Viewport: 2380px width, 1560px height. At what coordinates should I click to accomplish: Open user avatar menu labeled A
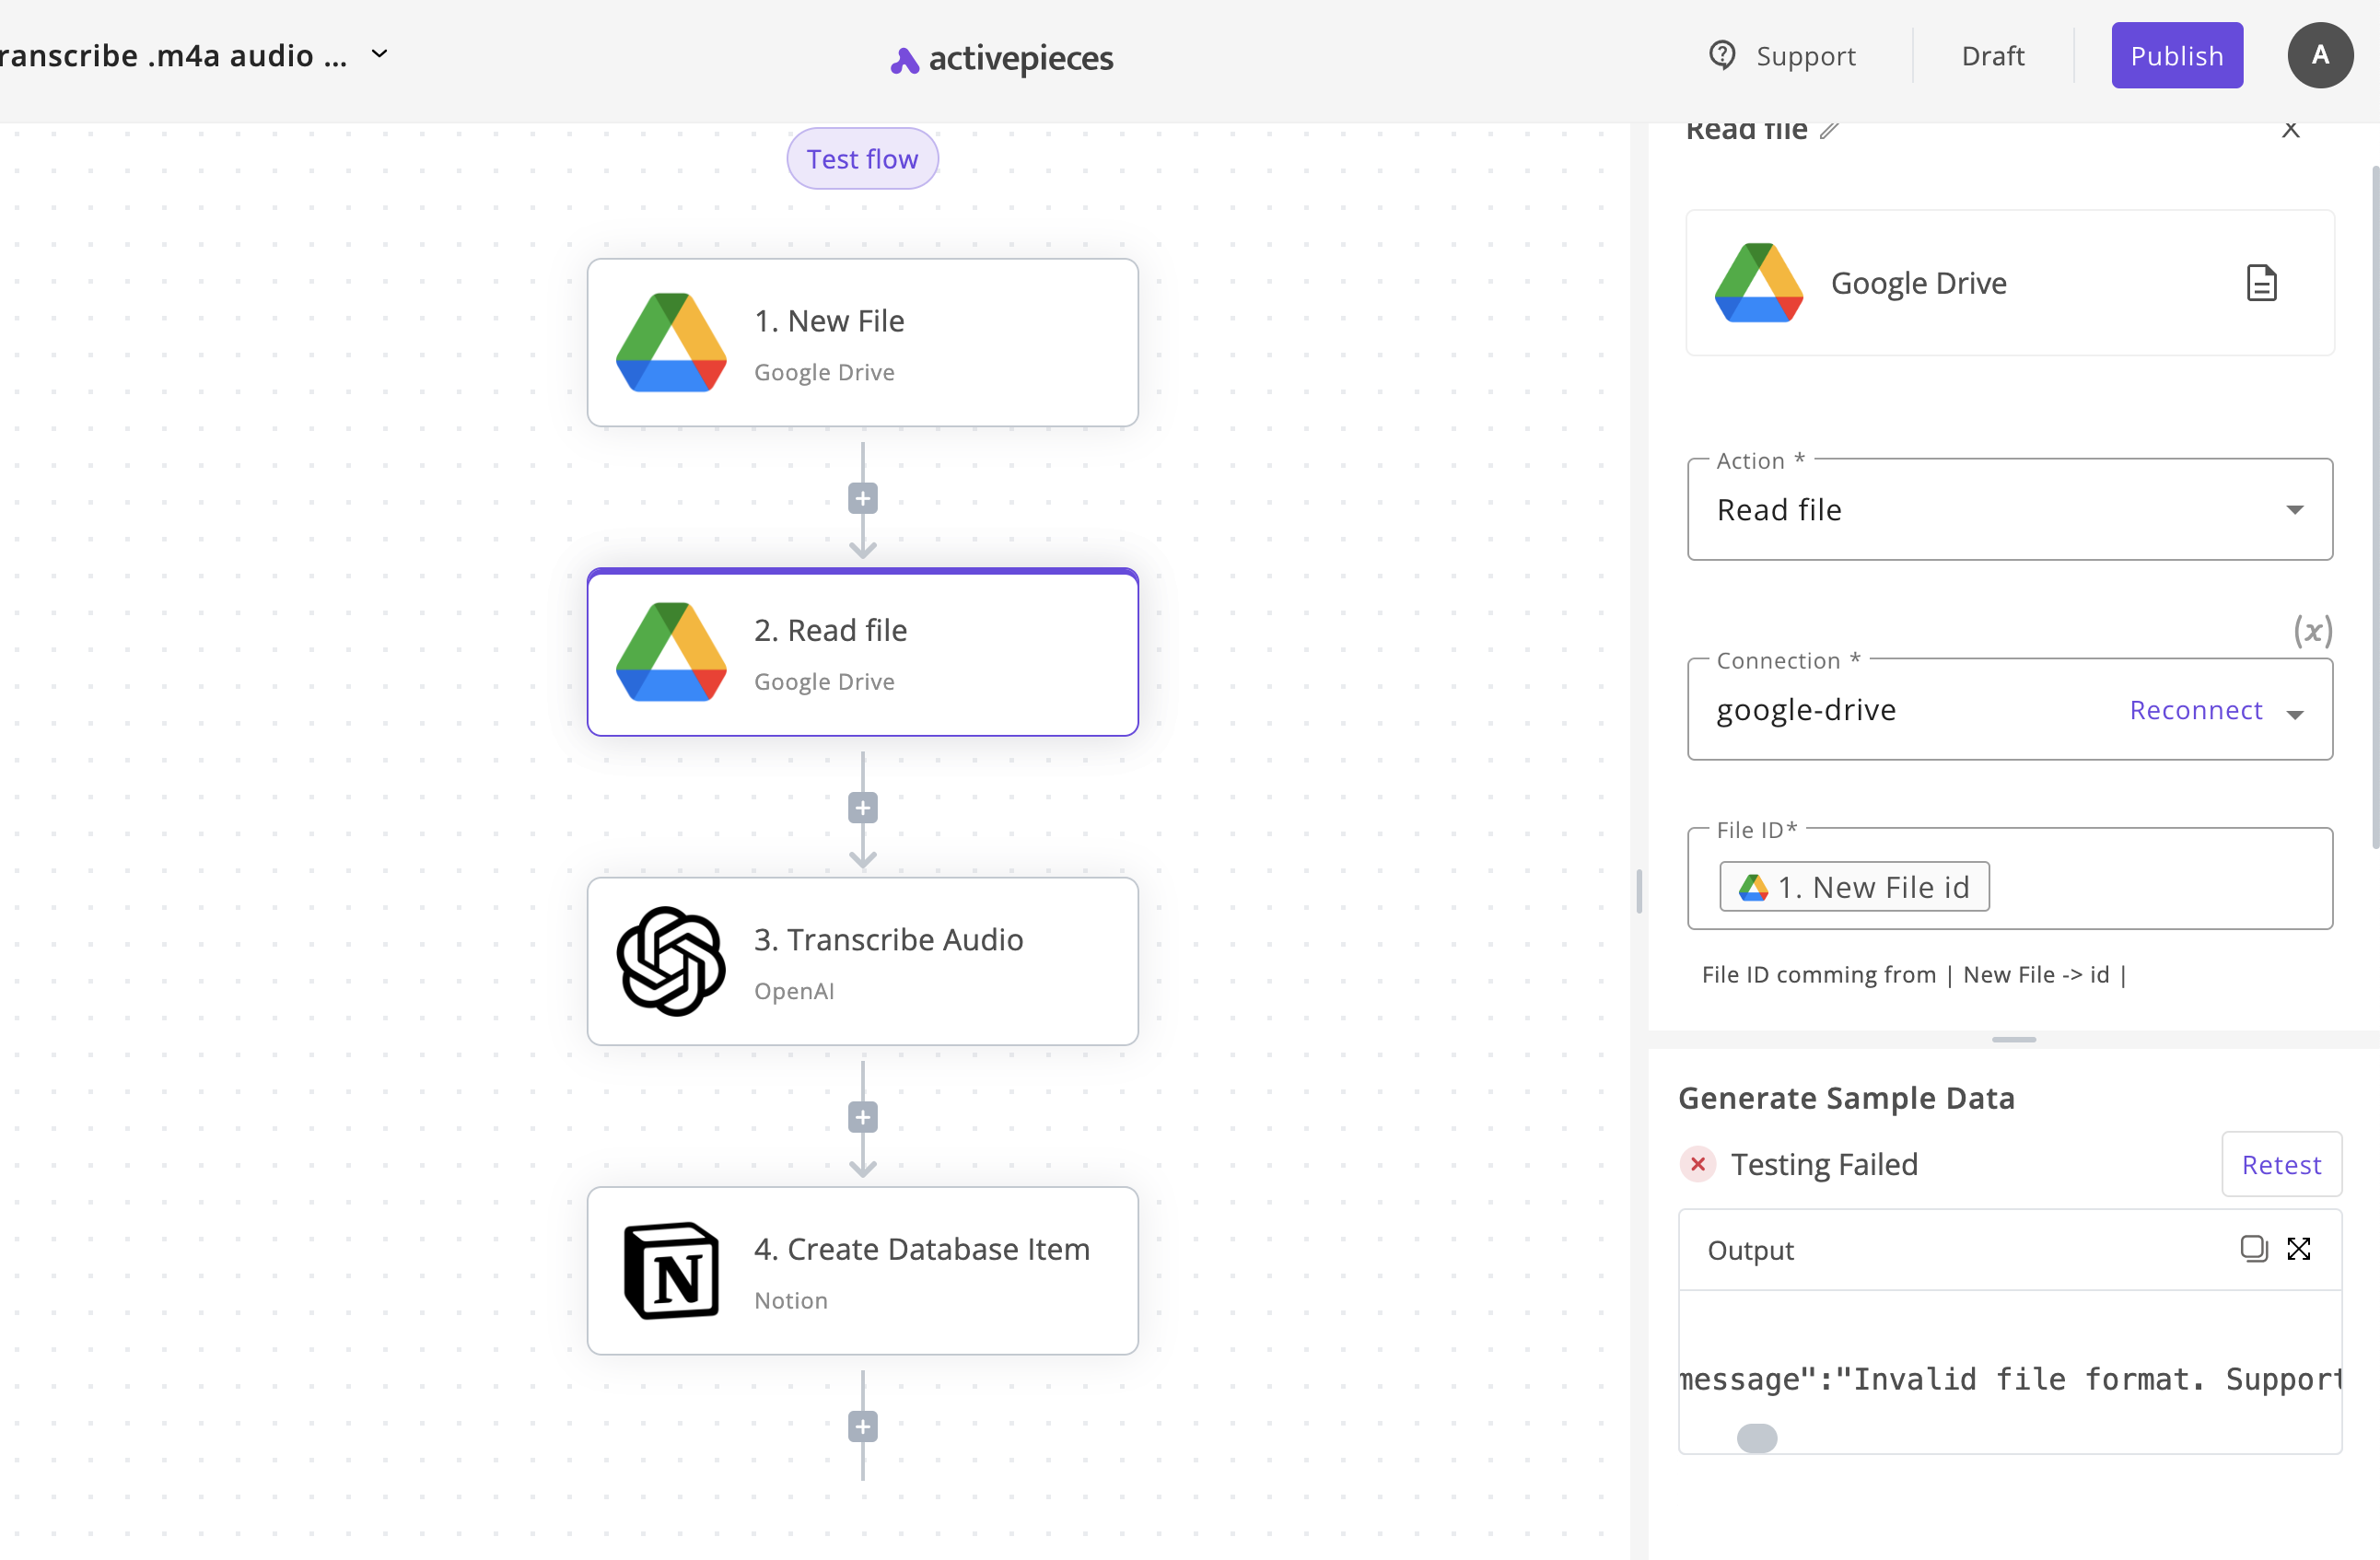point(2320,55)
